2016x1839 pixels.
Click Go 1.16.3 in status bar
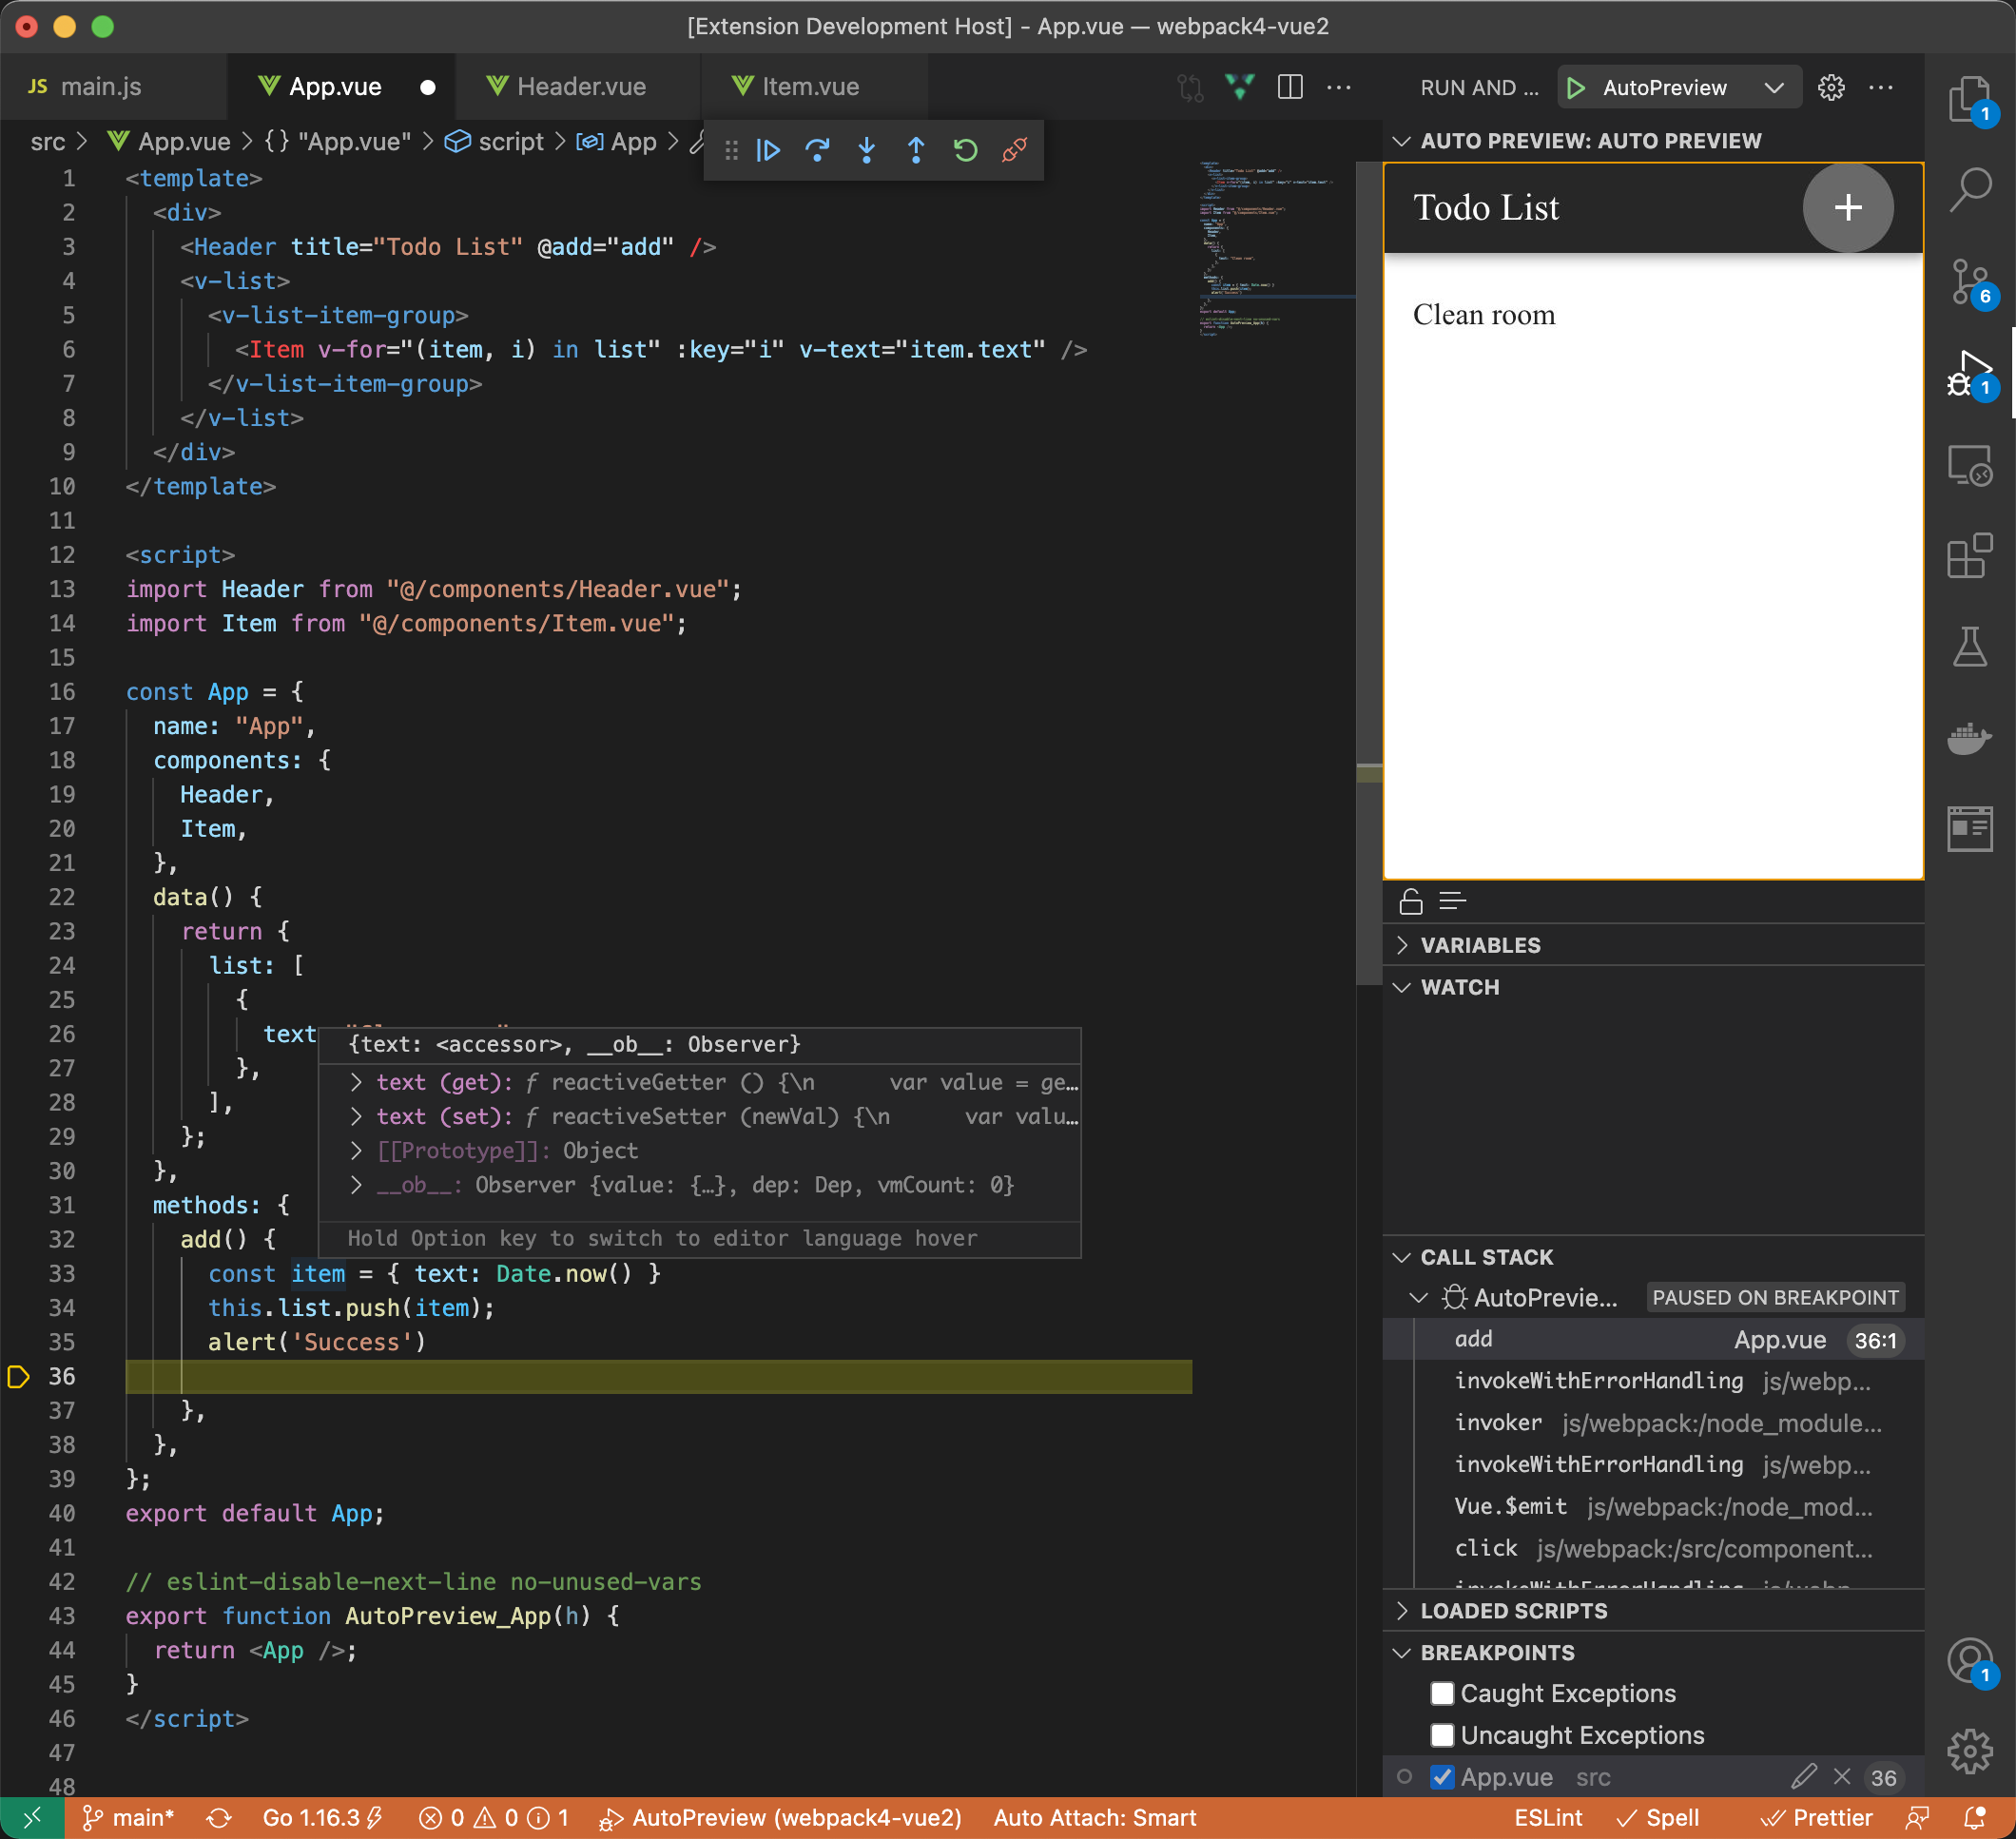click(322, 1818)
